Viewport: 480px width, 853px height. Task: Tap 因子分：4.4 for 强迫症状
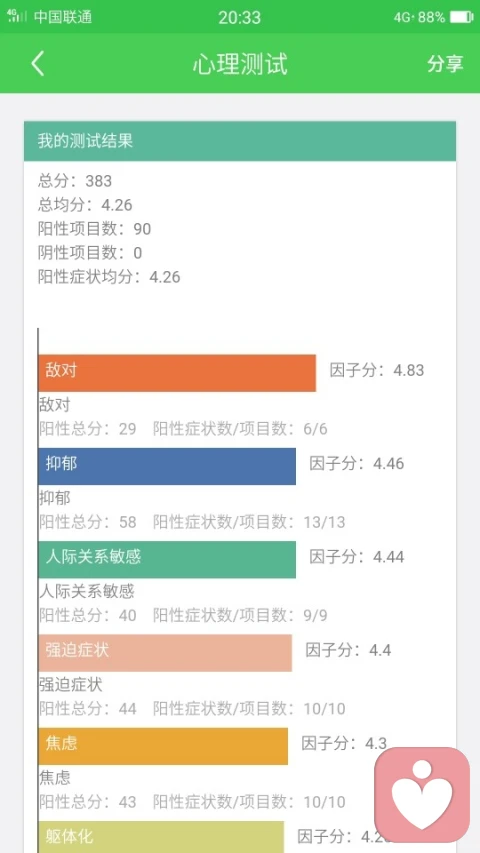(348, 650)
